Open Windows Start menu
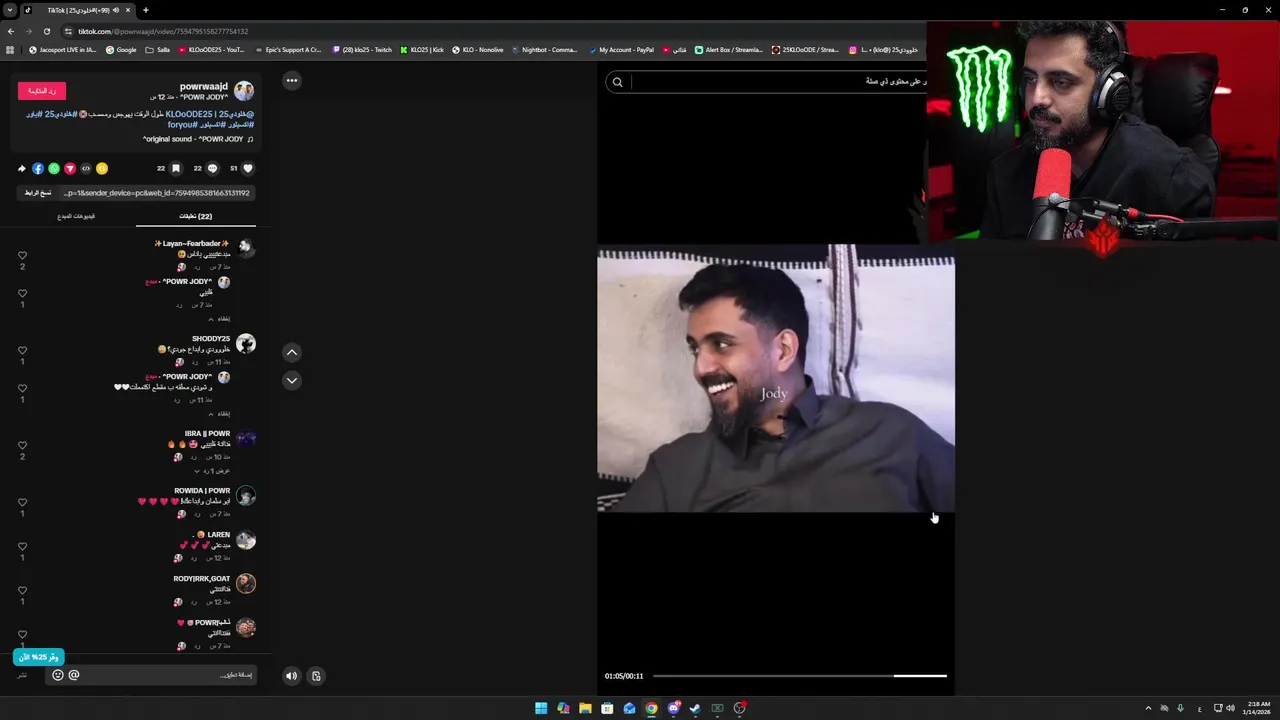Screen dimensions: 1280x720 tap(541, 708)
